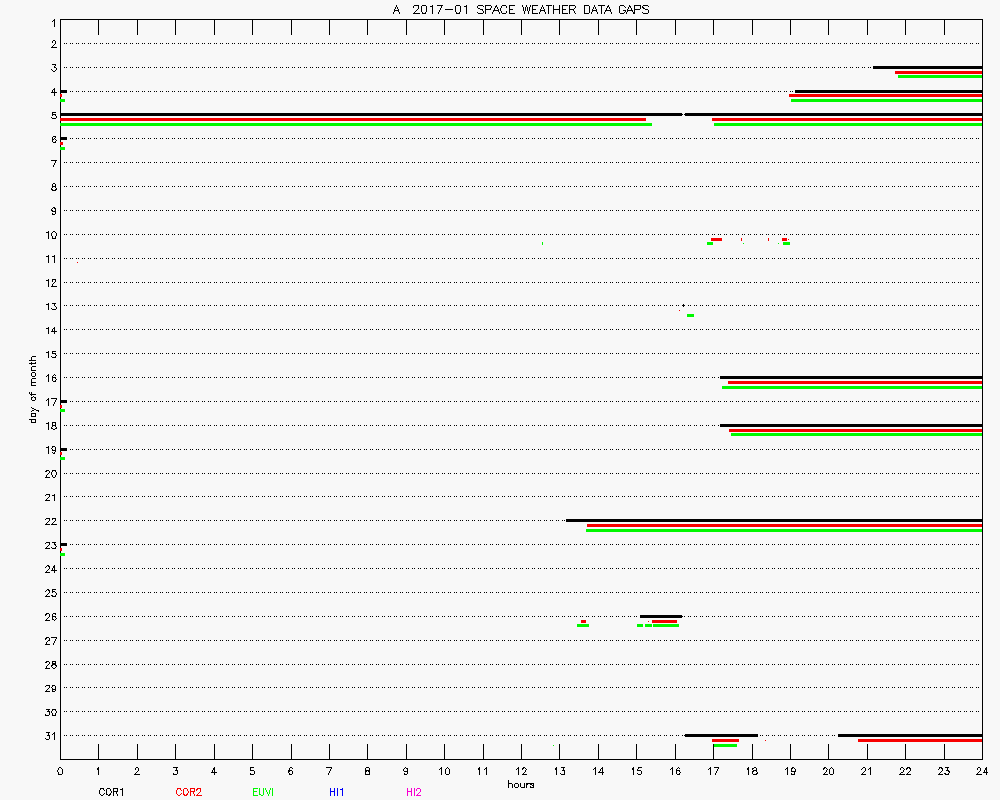Select the red COR2 bar on day 22
This screenshot has height=800, width=1000.
coord(784,525)
